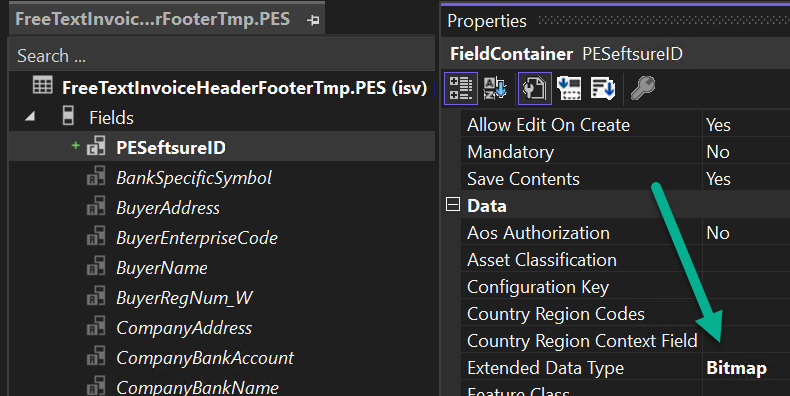Focus the Search ... box
Image resolution: width=790 pixels, height=396 pixels.
pyautogui.click(x=222, y=55)
